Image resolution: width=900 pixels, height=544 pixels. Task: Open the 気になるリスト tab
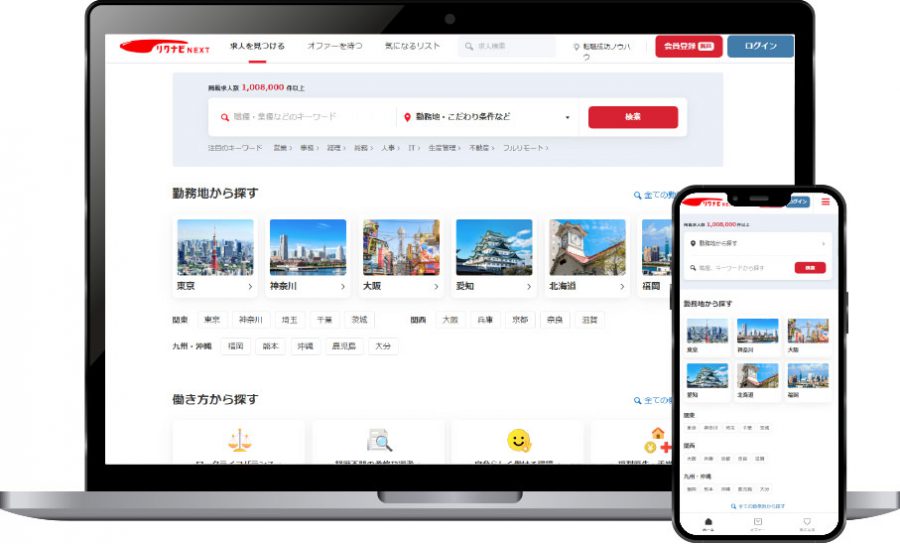click(x=413, y=46)
